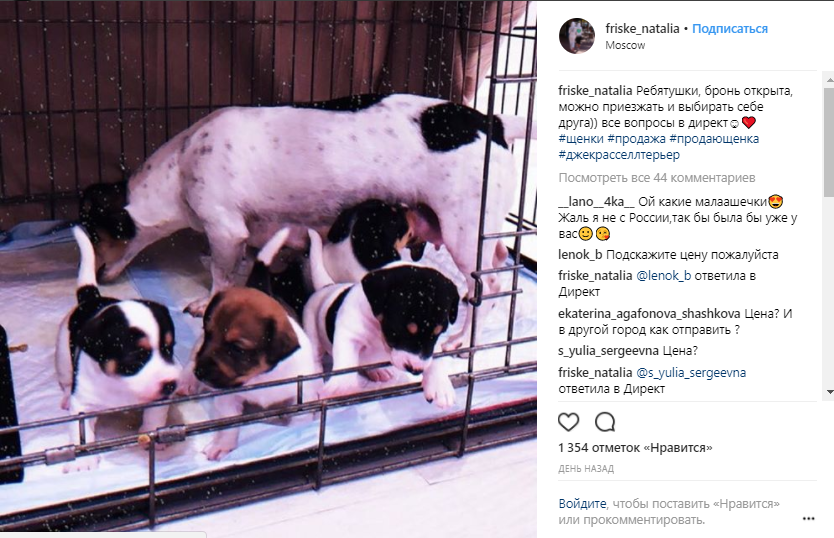Open the Moscow location link
The height and width of the screenshot is (538, 834).
coord(625,46)
